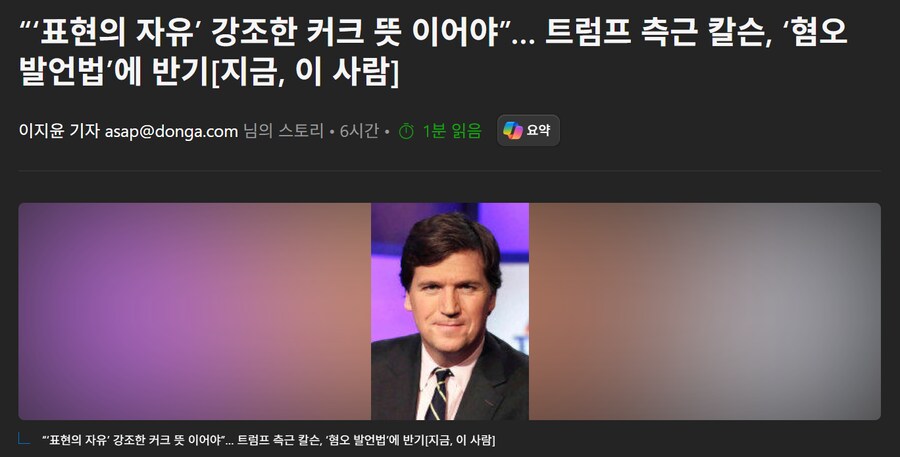
Task: Select the '1분 읽음' reading time label
Action: pos(452,131)
